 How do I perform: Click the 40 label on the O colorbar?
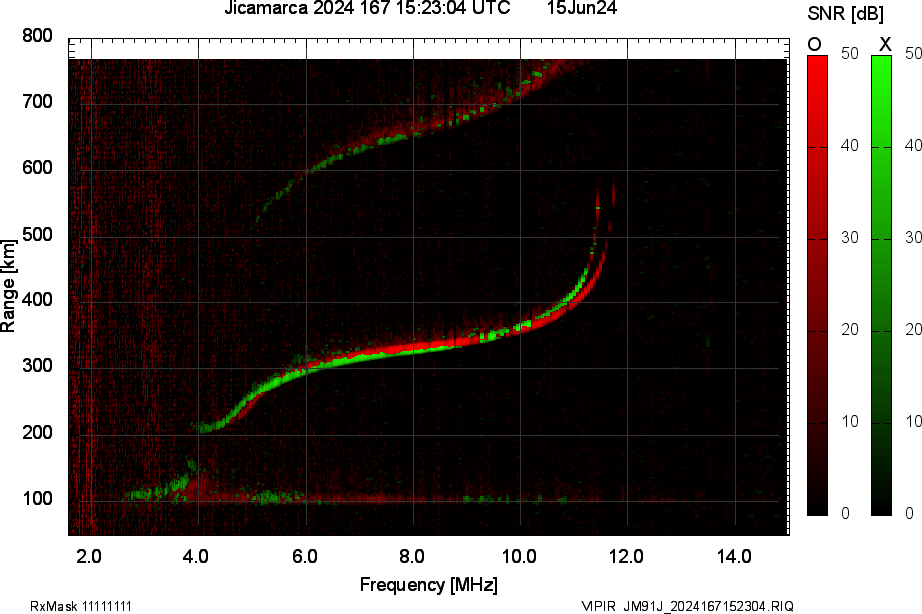850,145
